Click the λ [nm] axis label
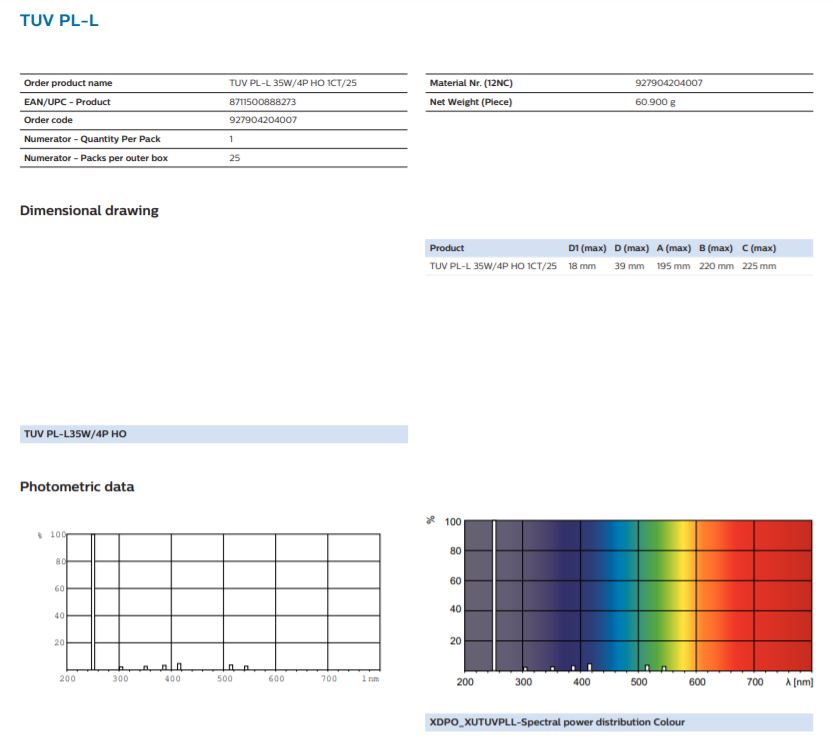 (x=799, y=682)
